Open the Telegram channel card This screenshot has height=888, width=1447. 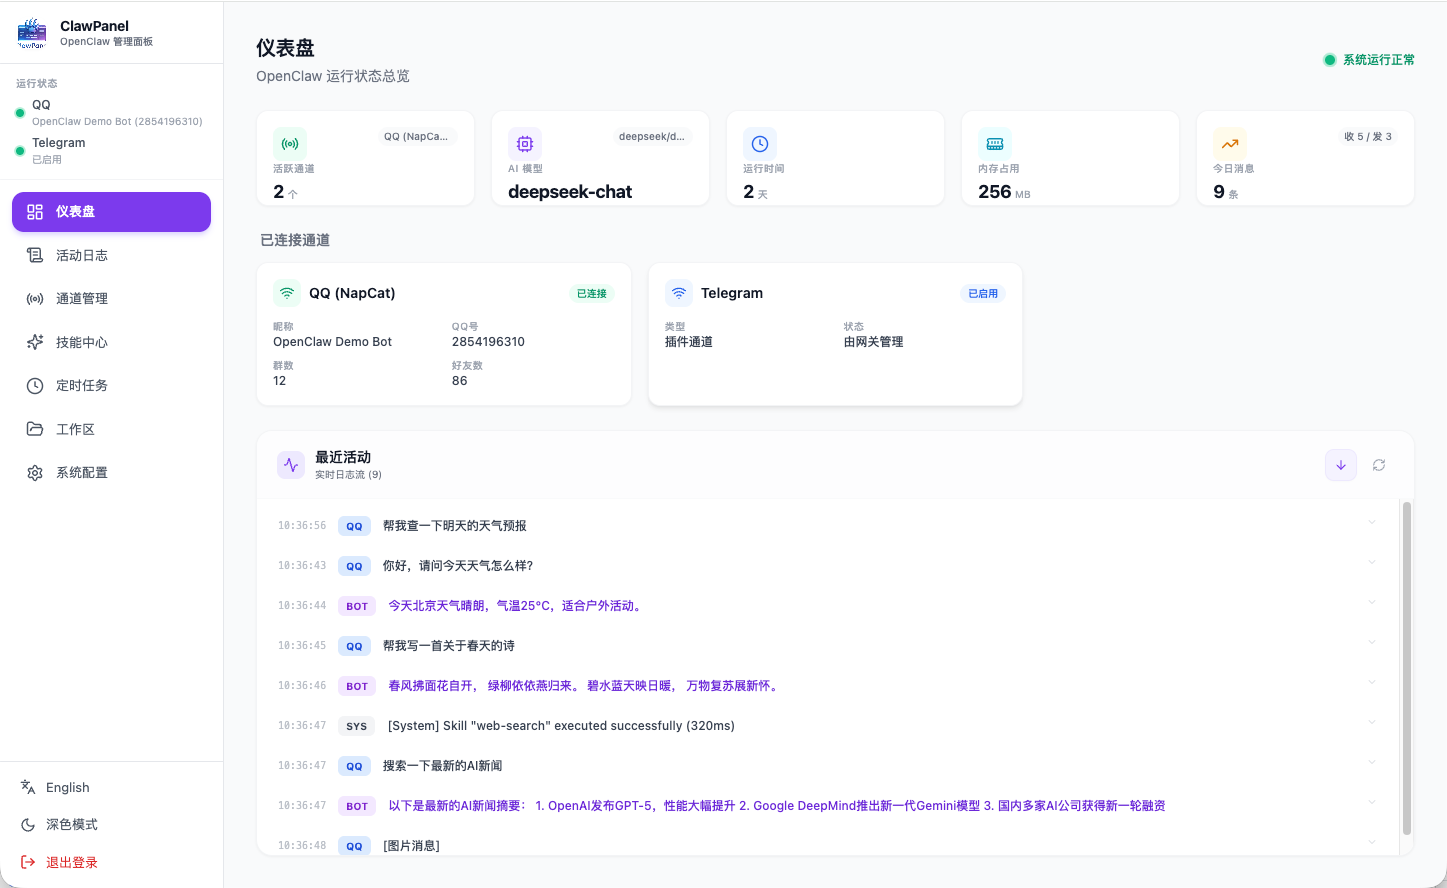point(835,334)
